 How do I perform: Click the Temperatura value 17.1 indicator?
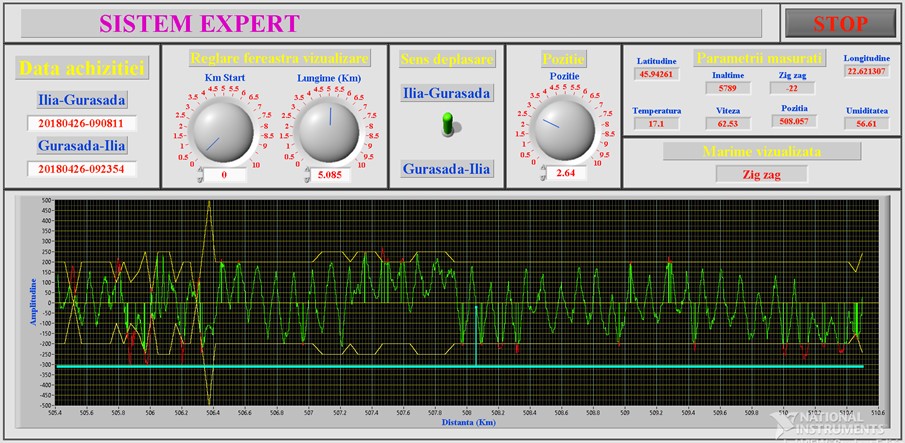point(656,124)
